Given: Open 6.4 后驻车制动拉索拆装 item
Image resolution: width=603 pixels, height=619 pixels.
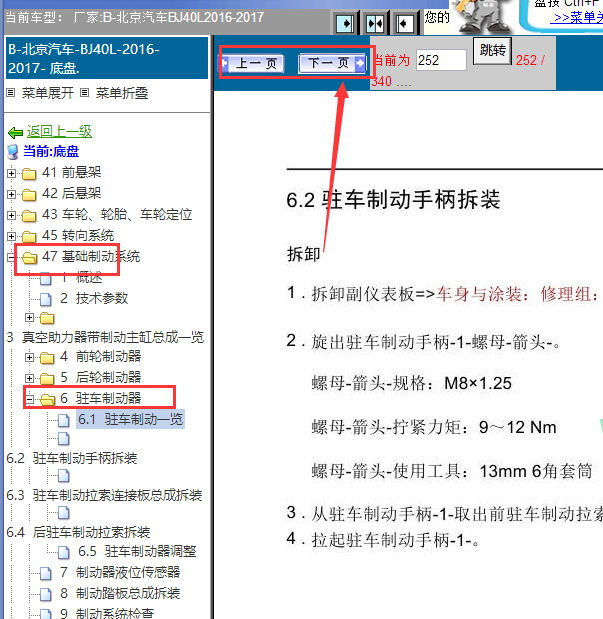Looking at the screenshot, I should [78, 532].
